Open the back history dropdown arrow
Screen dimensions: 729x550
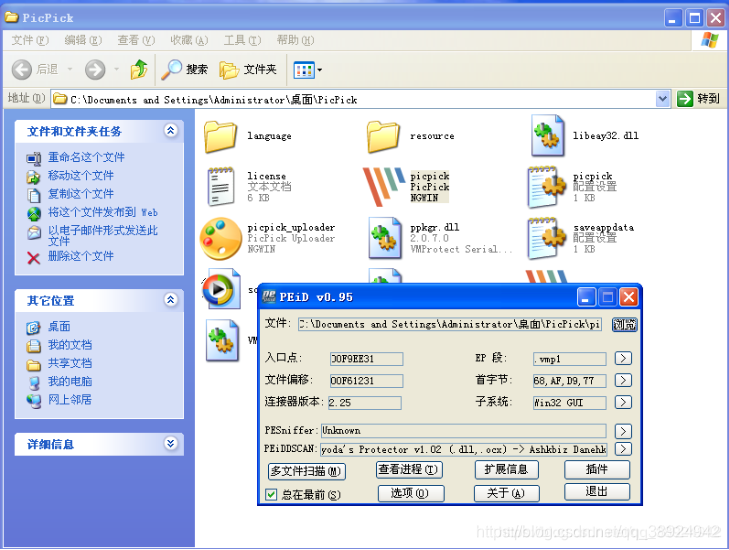70,70
